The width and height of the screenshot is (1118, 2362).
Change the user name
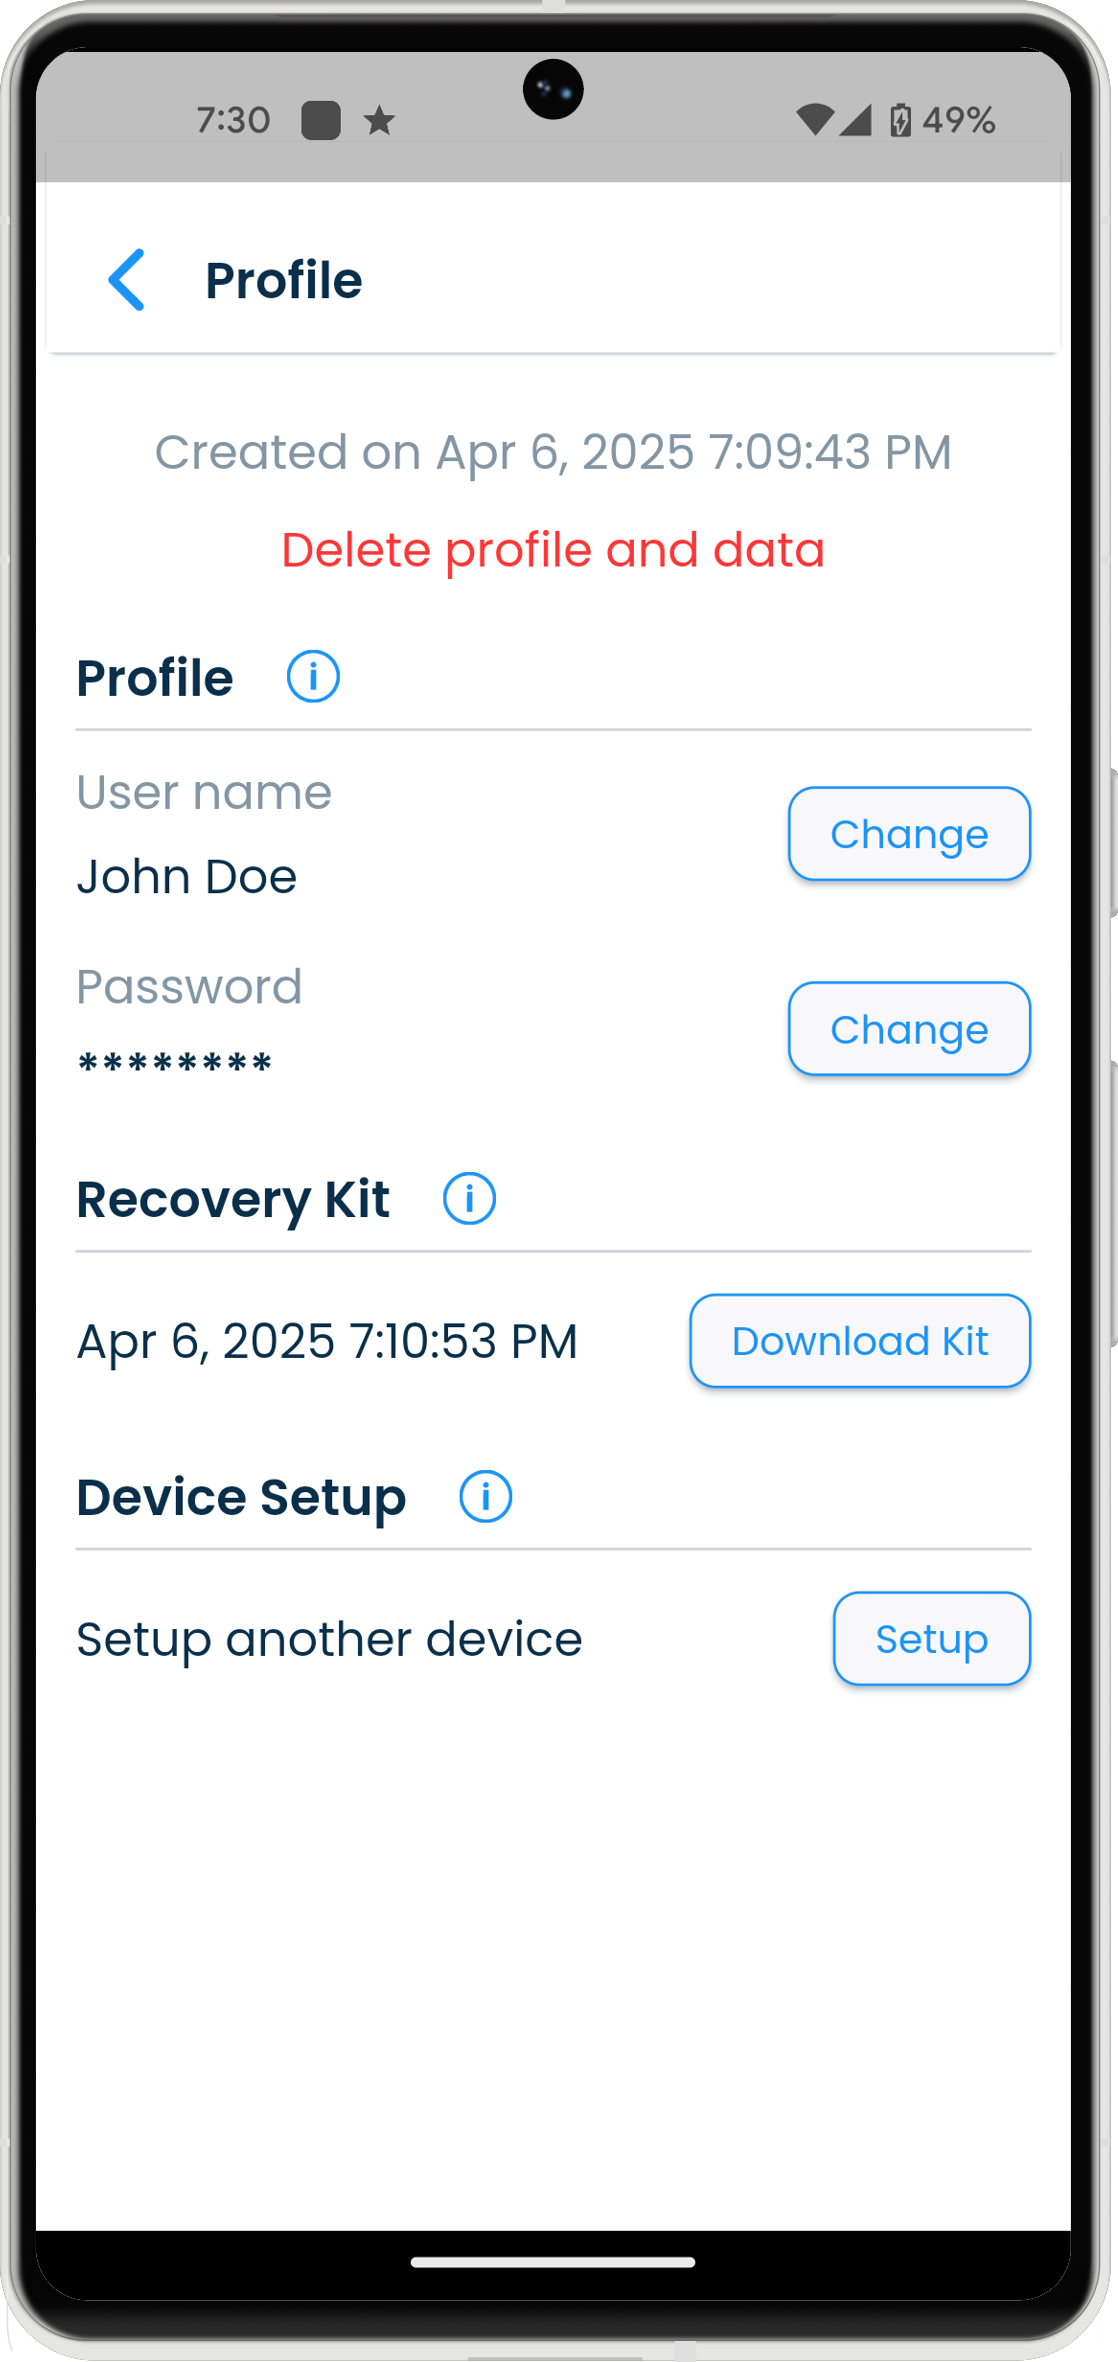pos(909,834)
